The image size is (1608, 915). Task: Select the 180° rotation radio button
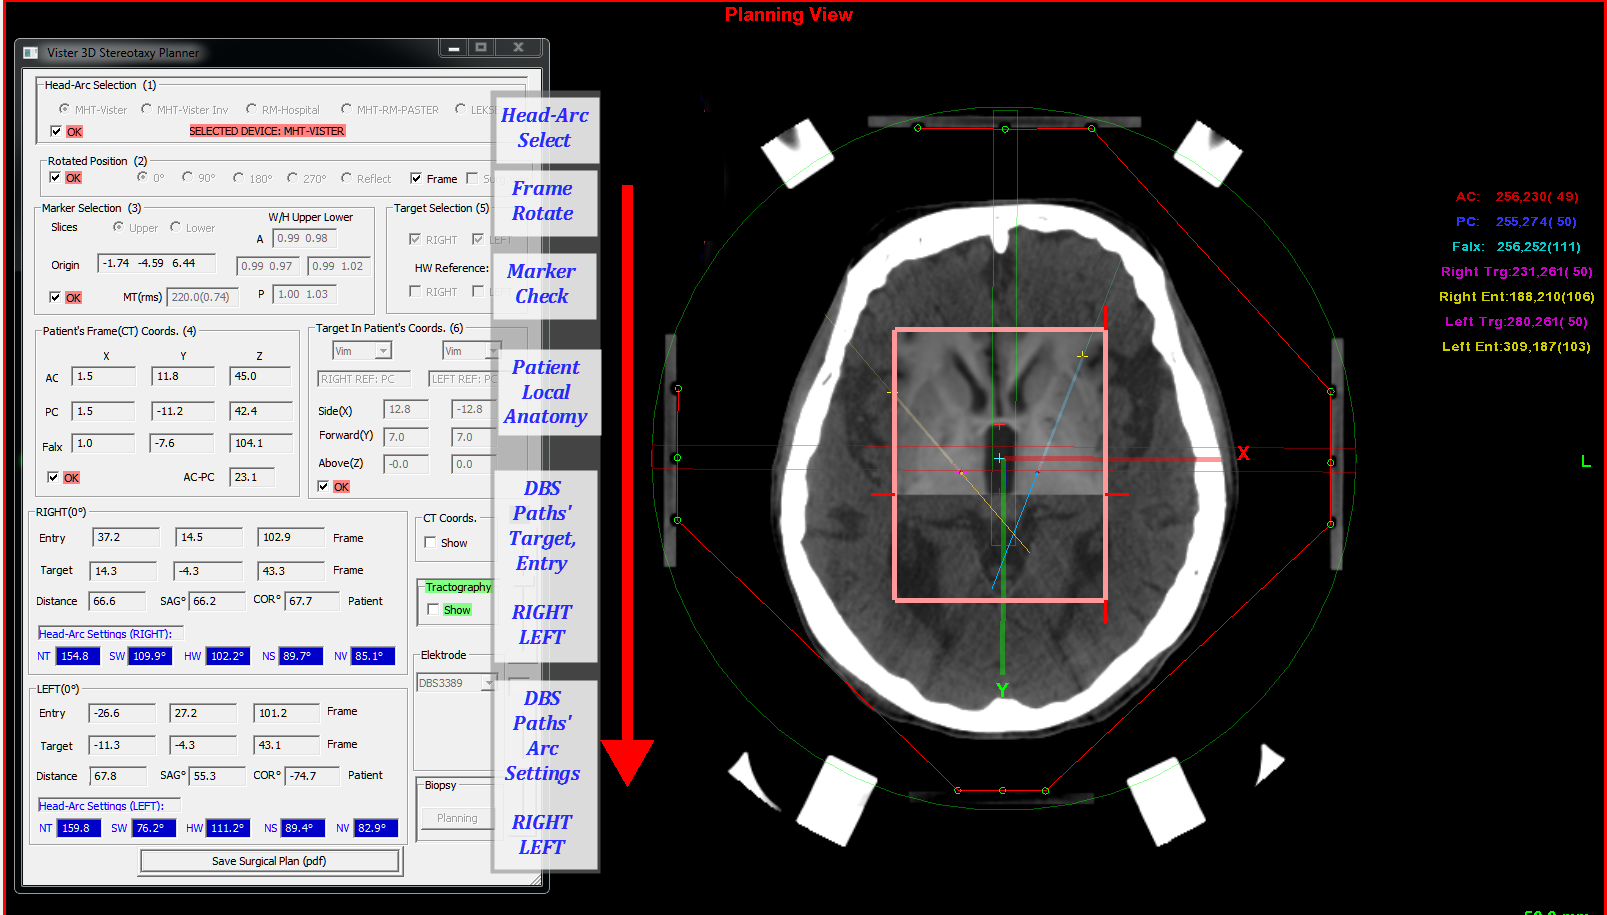point(238,177)
